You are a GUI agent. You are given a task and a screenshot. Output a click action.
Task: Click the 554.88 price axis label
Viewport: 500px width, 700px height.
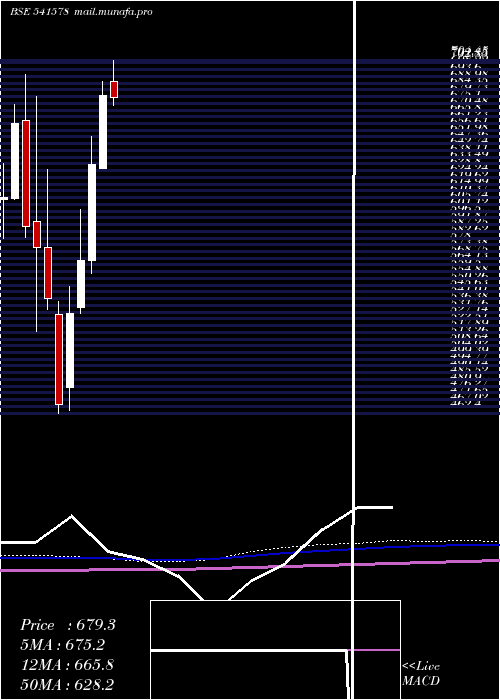point(469,268)
